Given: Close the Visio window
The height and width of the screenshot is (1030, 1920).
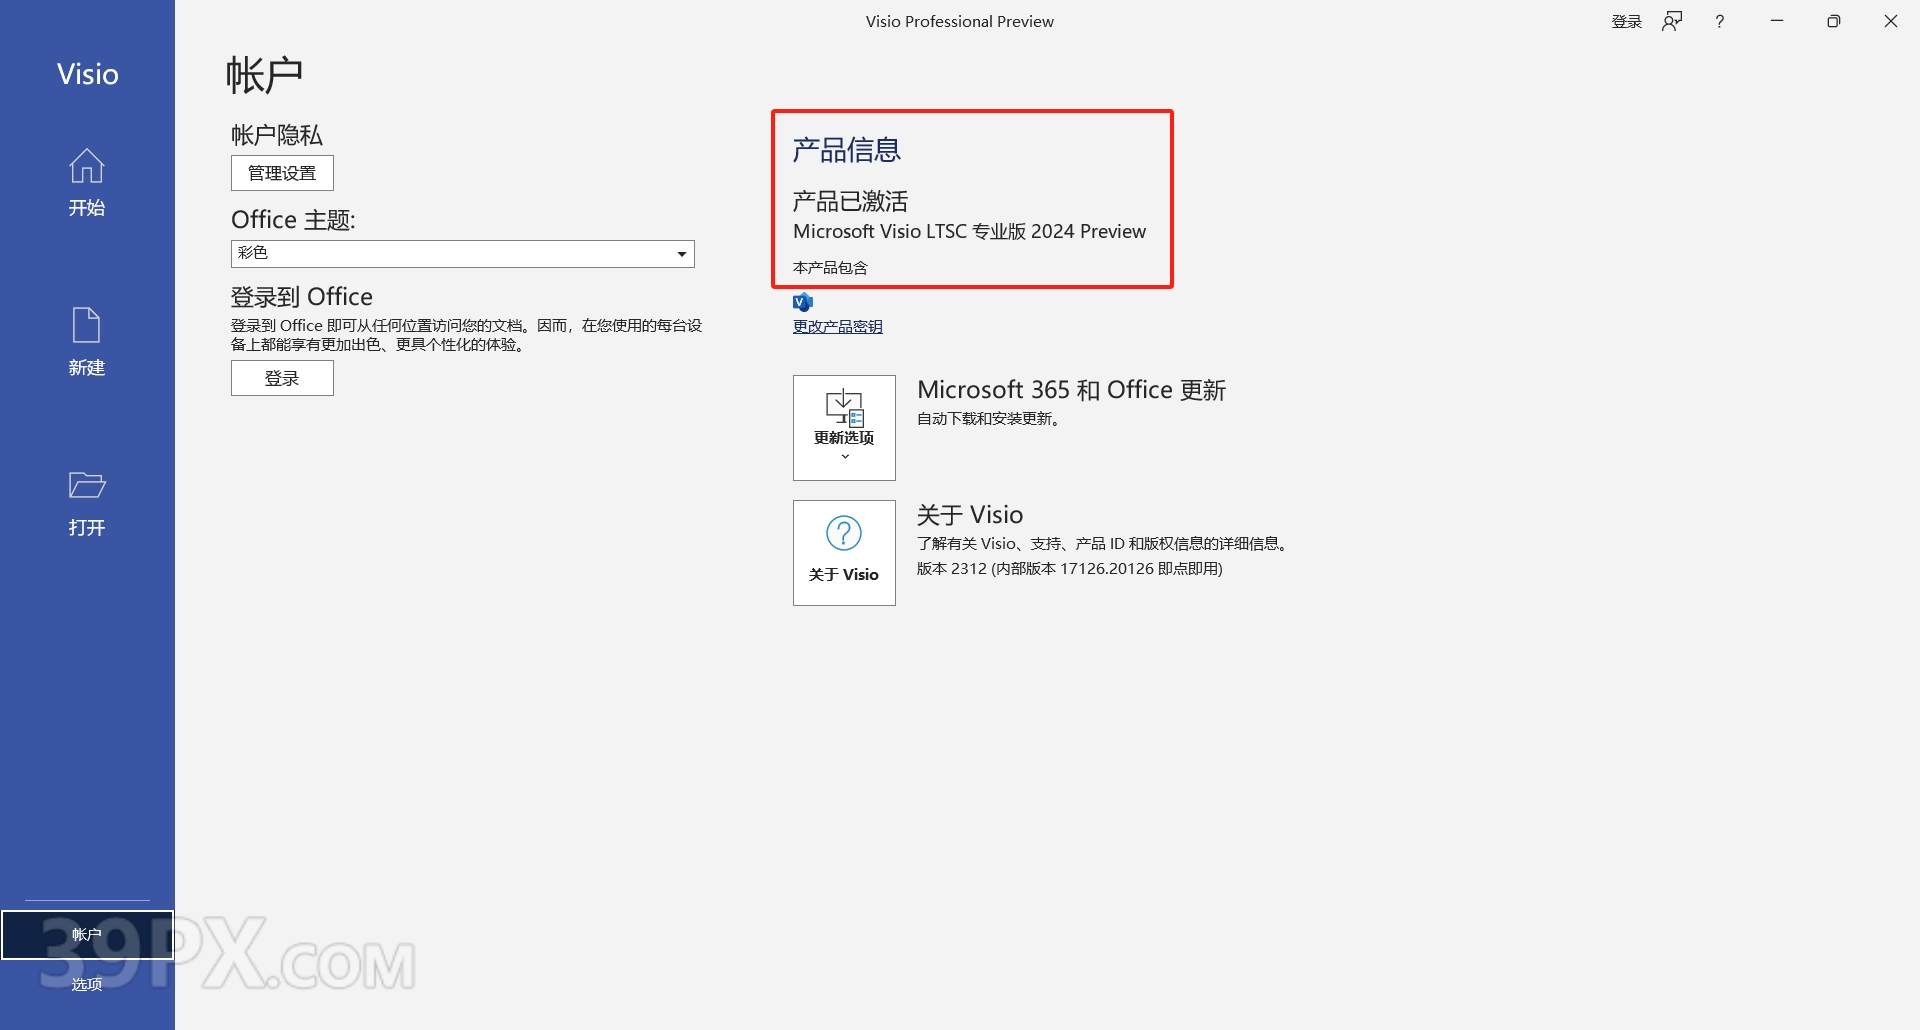Looking at the screenshot, I should (1891, 22).
